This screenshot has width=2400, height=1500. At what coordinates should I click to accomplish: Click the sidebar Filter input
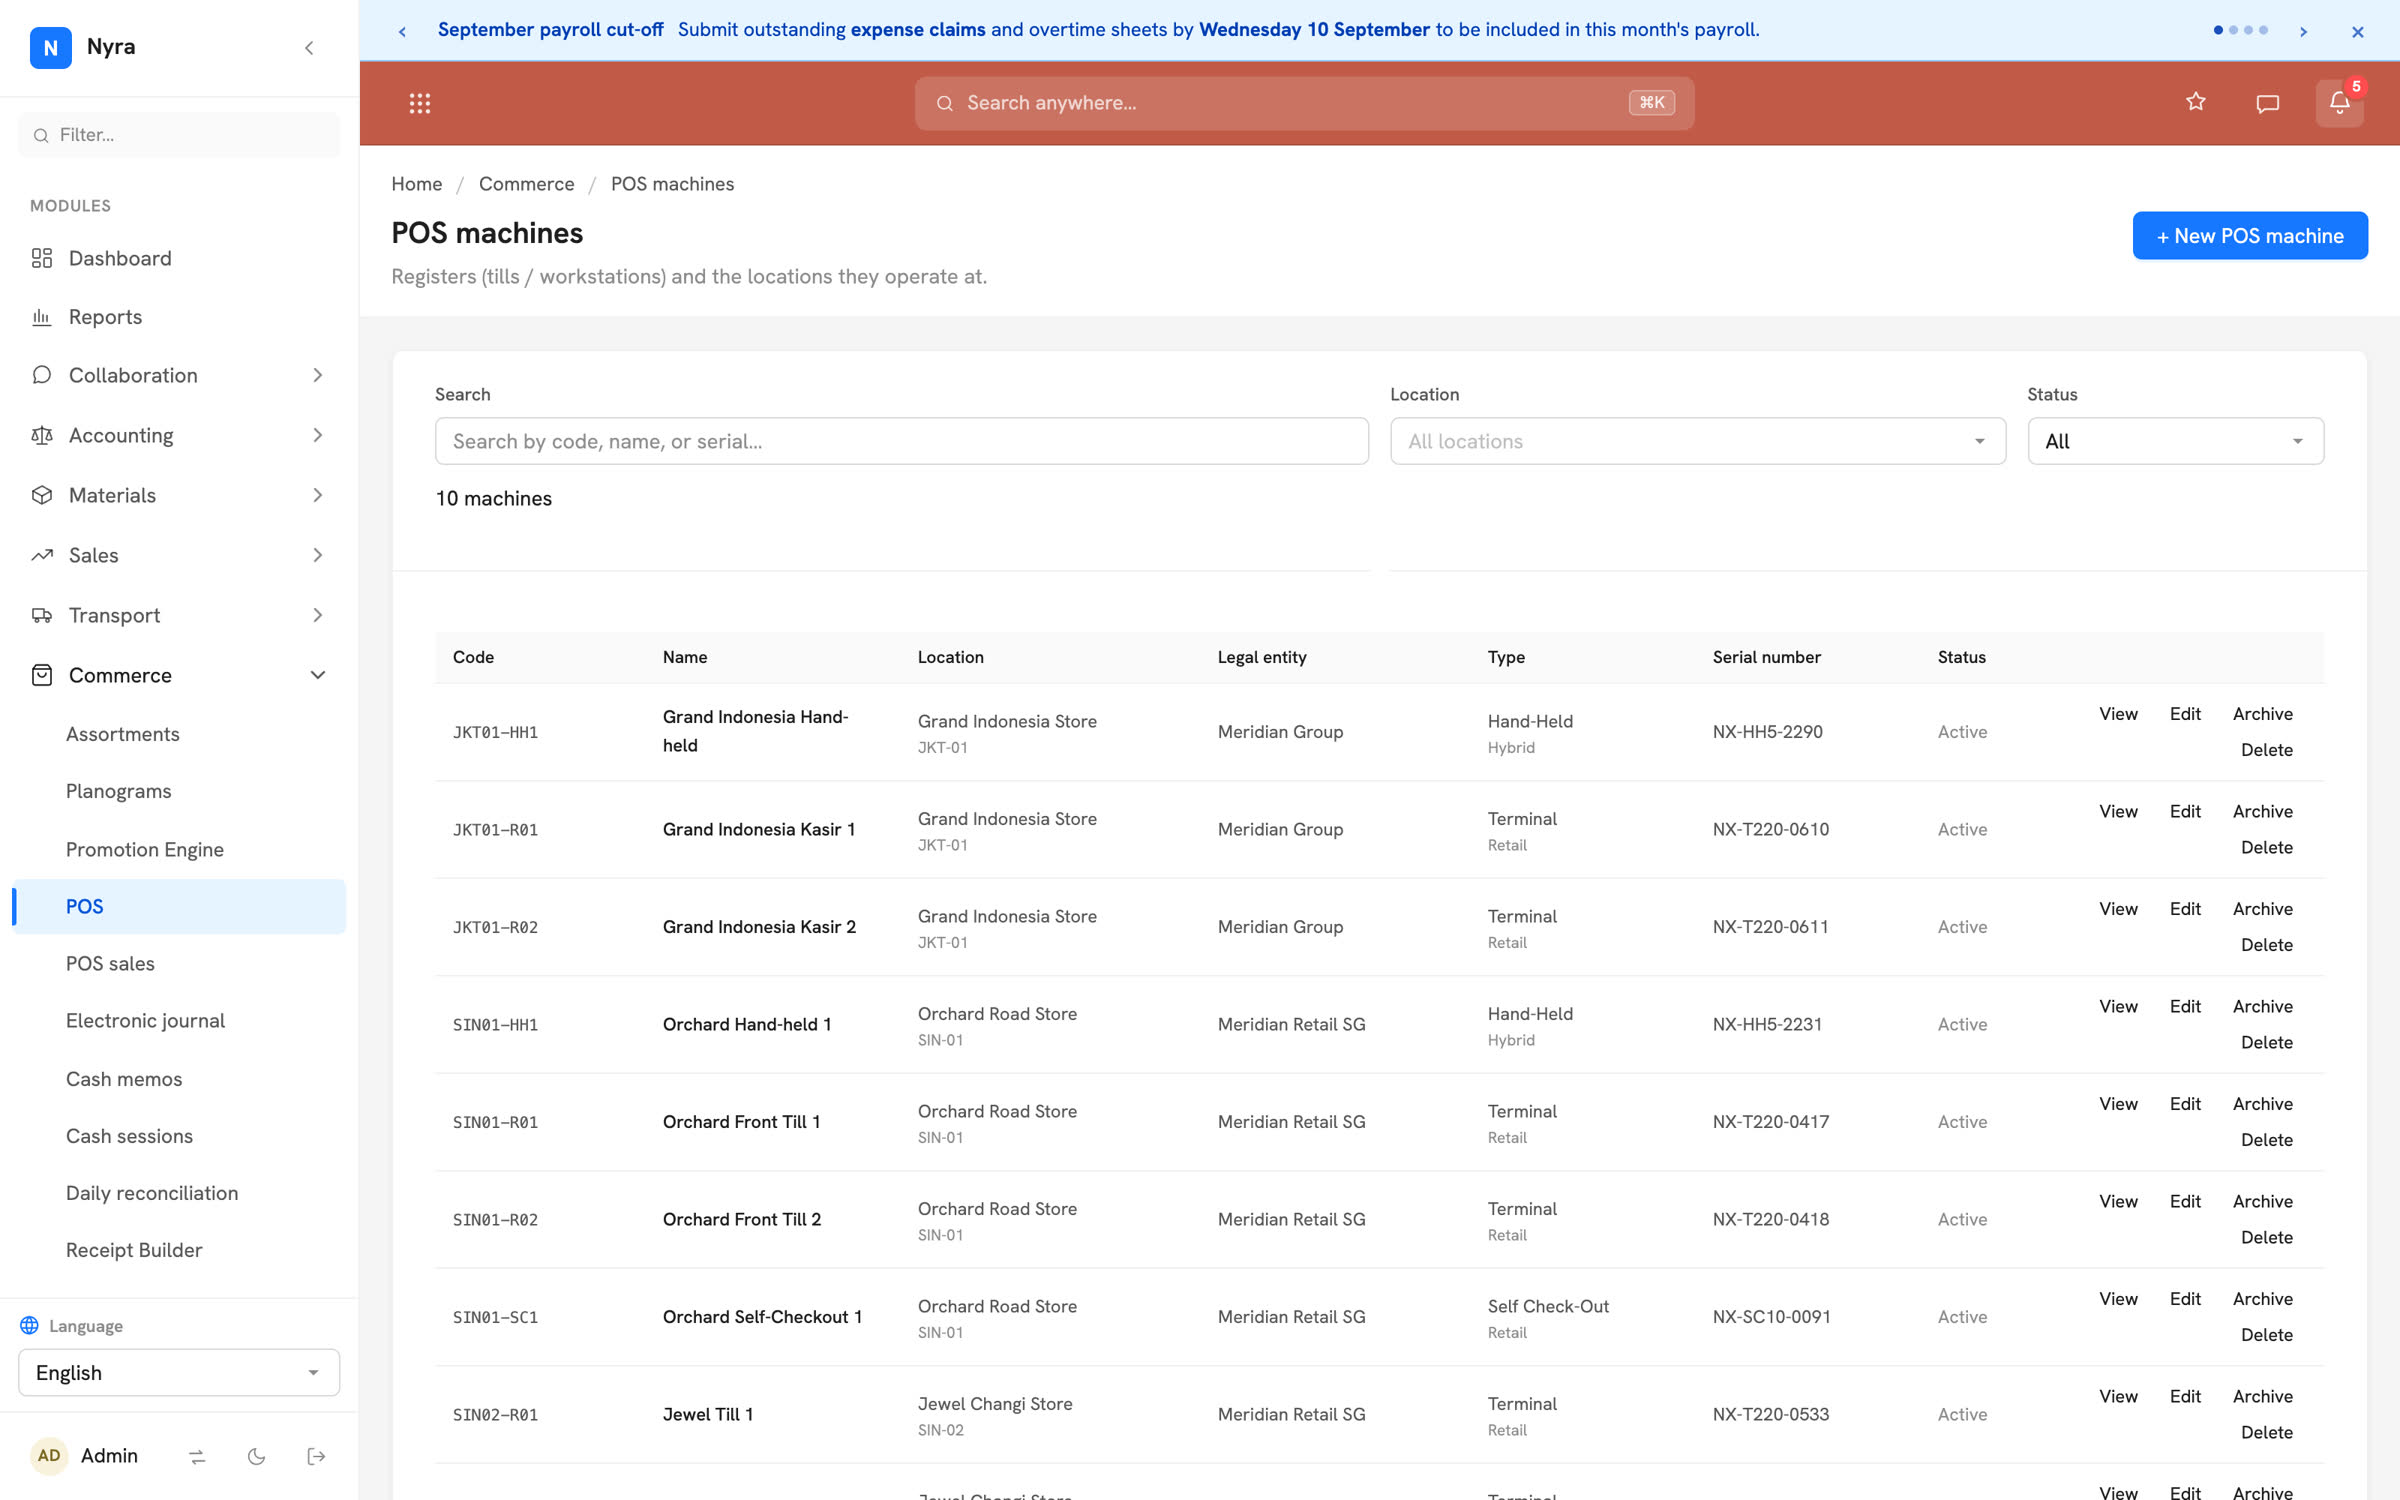[x=179, y=135]
